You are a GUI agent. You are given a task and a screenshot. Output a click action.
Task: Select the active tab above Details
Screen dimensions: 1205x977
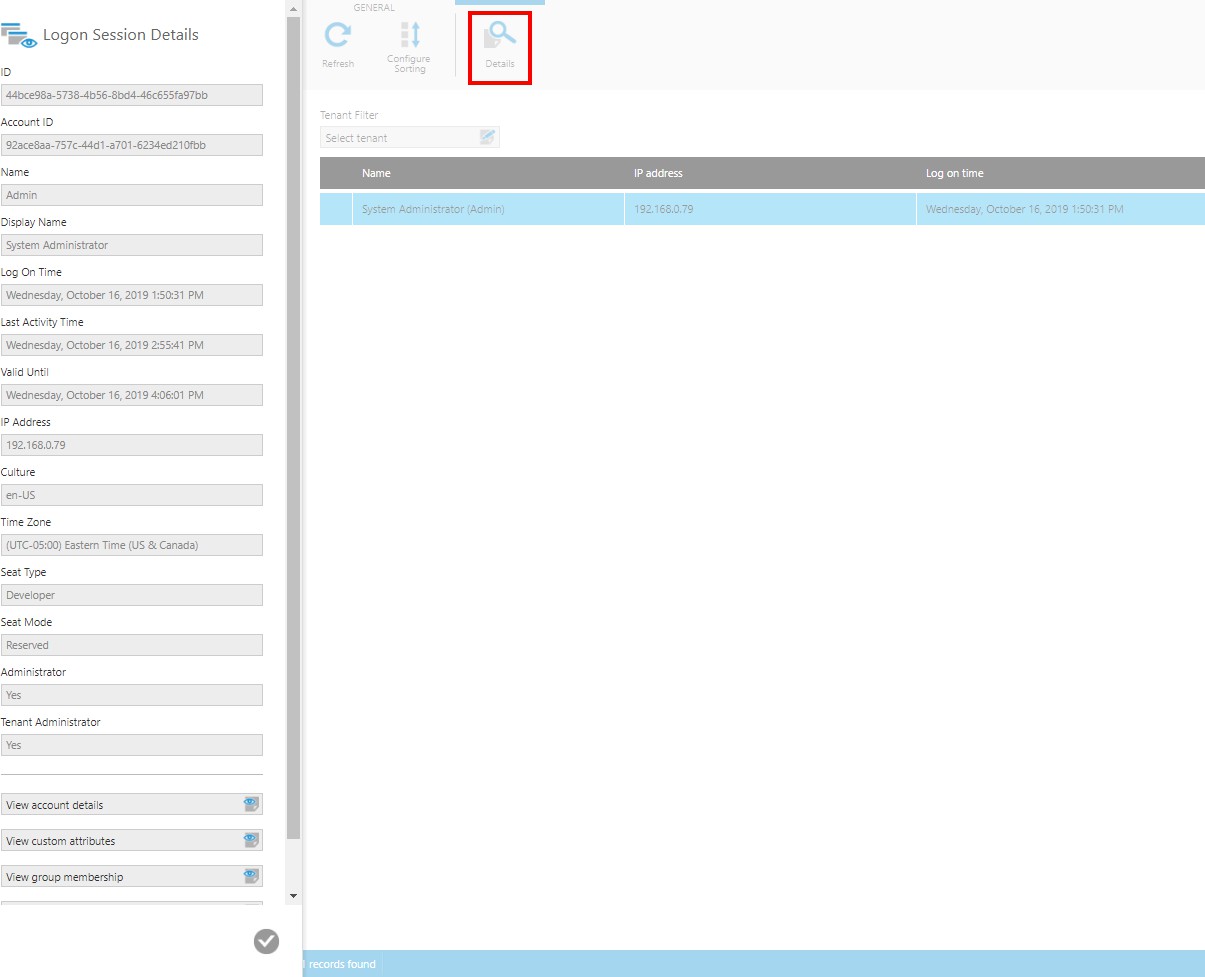click(x=499, y=2)
